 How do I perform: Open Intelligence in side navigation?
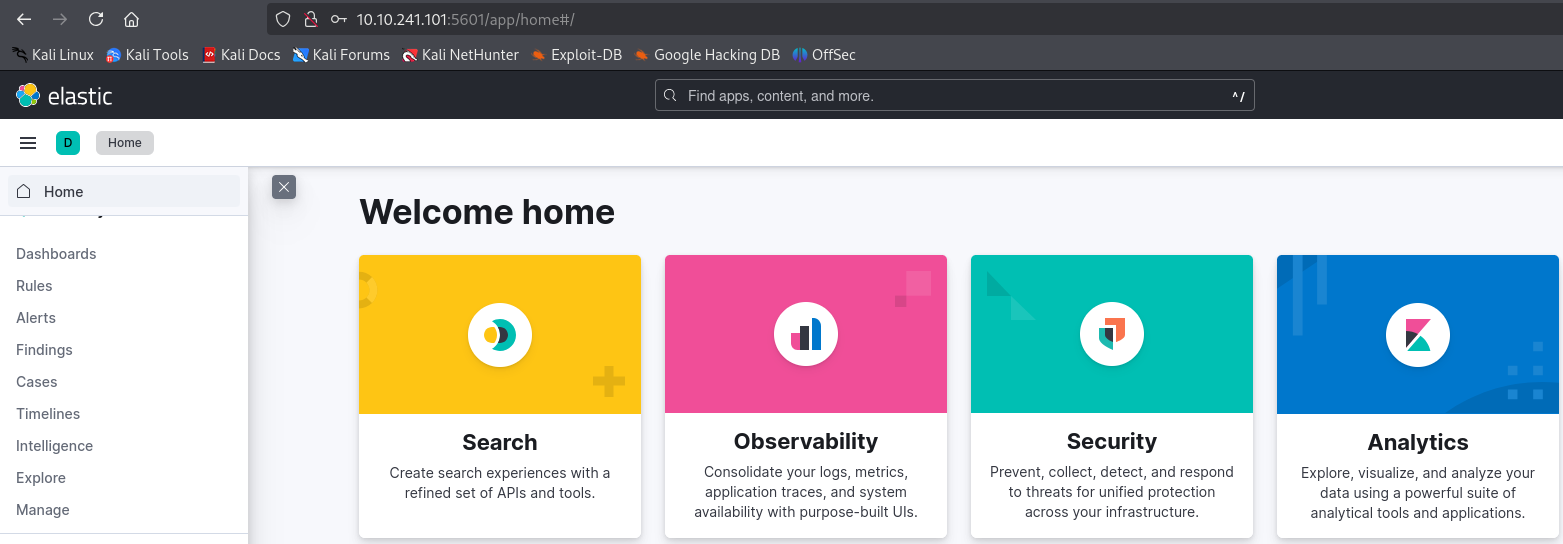point(54,446)
